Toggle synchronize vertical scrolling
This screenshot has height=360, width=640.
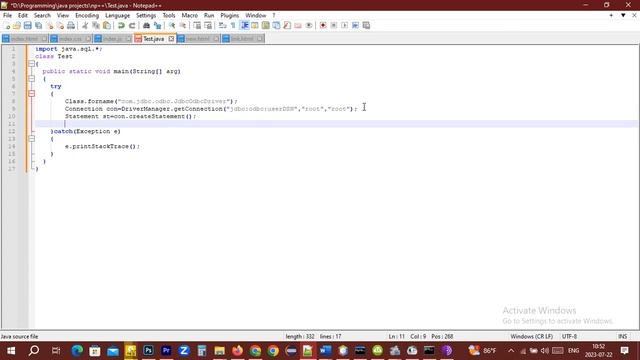[x=197, y=25]
